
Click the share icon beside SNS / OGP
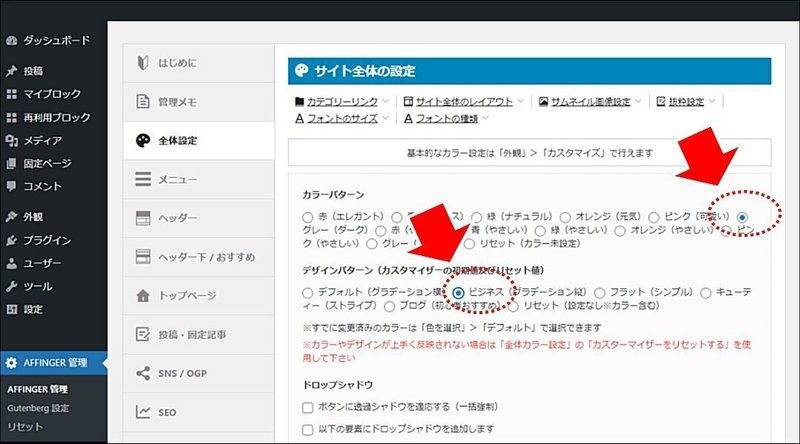(x=143, y=373)
